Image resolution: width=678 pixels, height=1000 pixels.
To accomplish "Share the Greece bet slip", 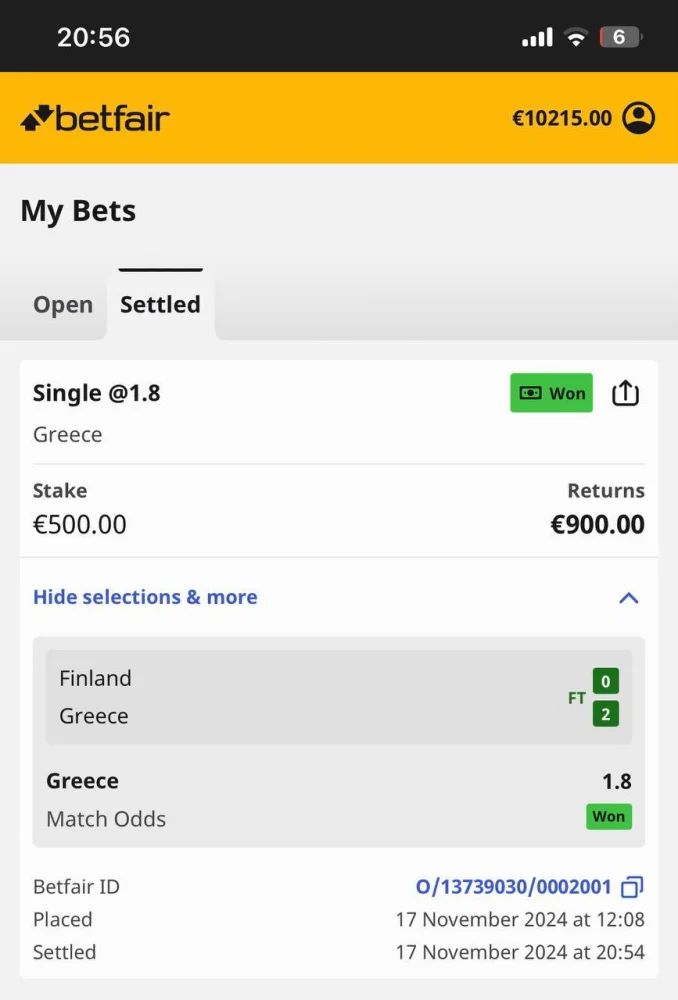I will point(625,393).
